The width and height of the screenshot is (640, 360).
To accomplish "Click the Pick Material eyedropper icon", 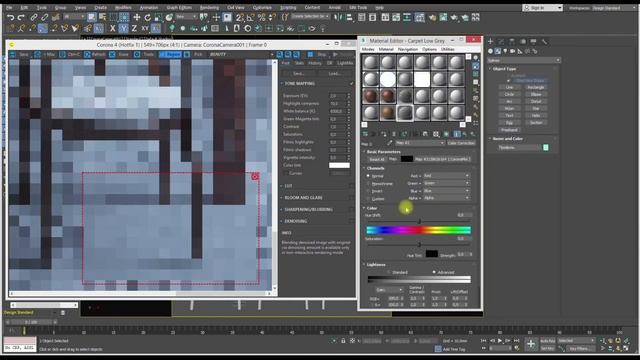I will pos(389,143).
